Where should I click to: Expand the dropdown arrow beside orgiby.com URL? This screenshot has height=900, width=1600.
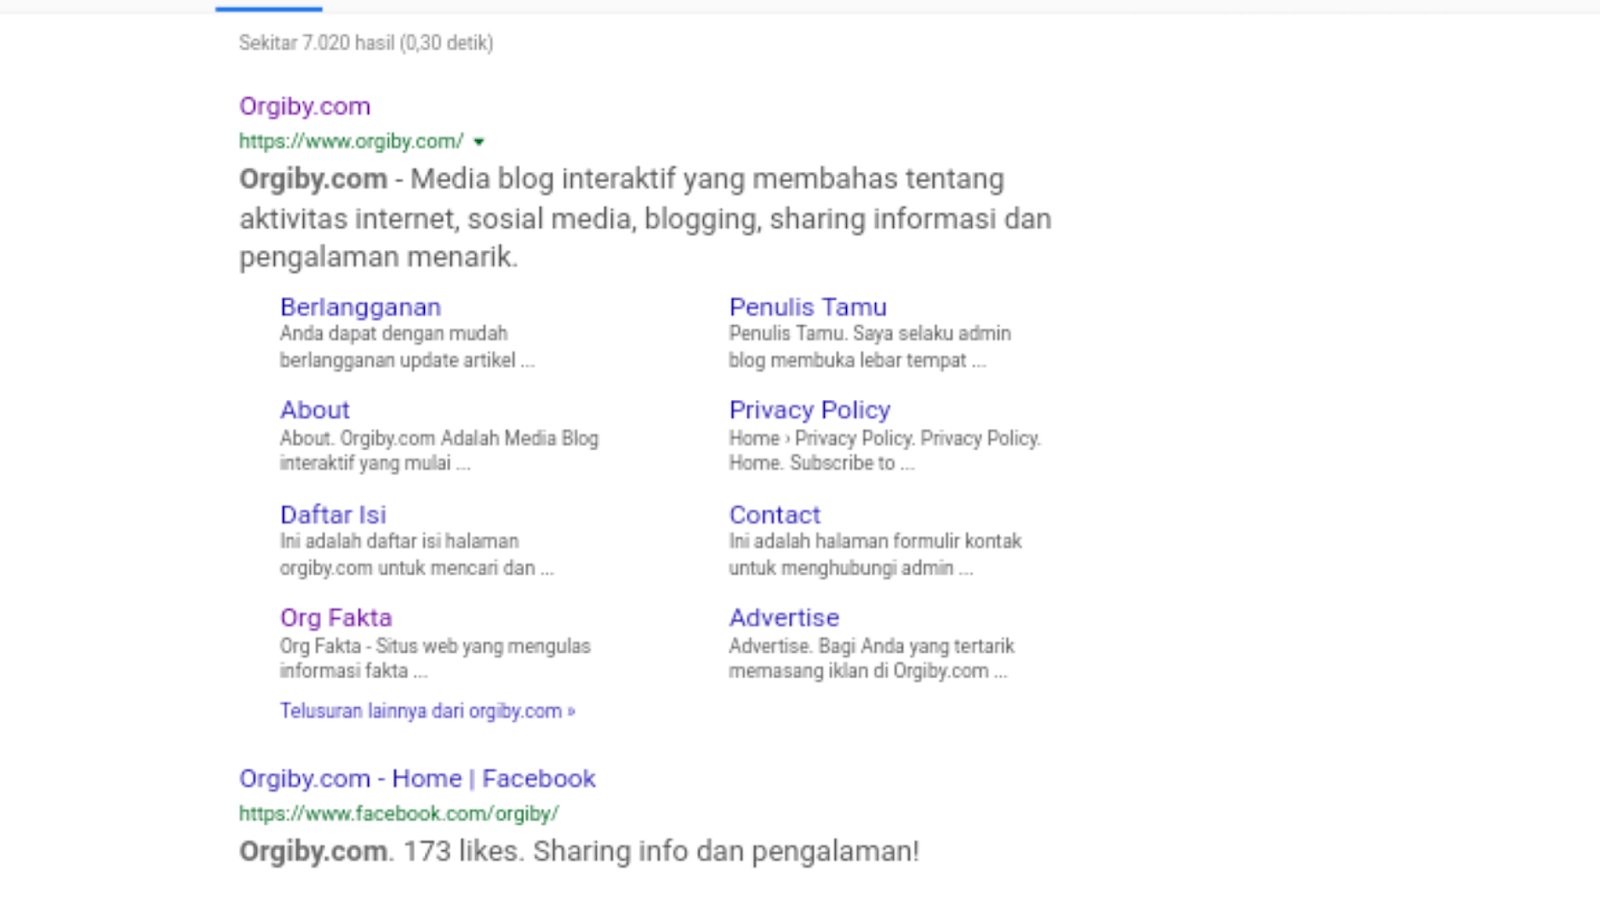point(479,142)
